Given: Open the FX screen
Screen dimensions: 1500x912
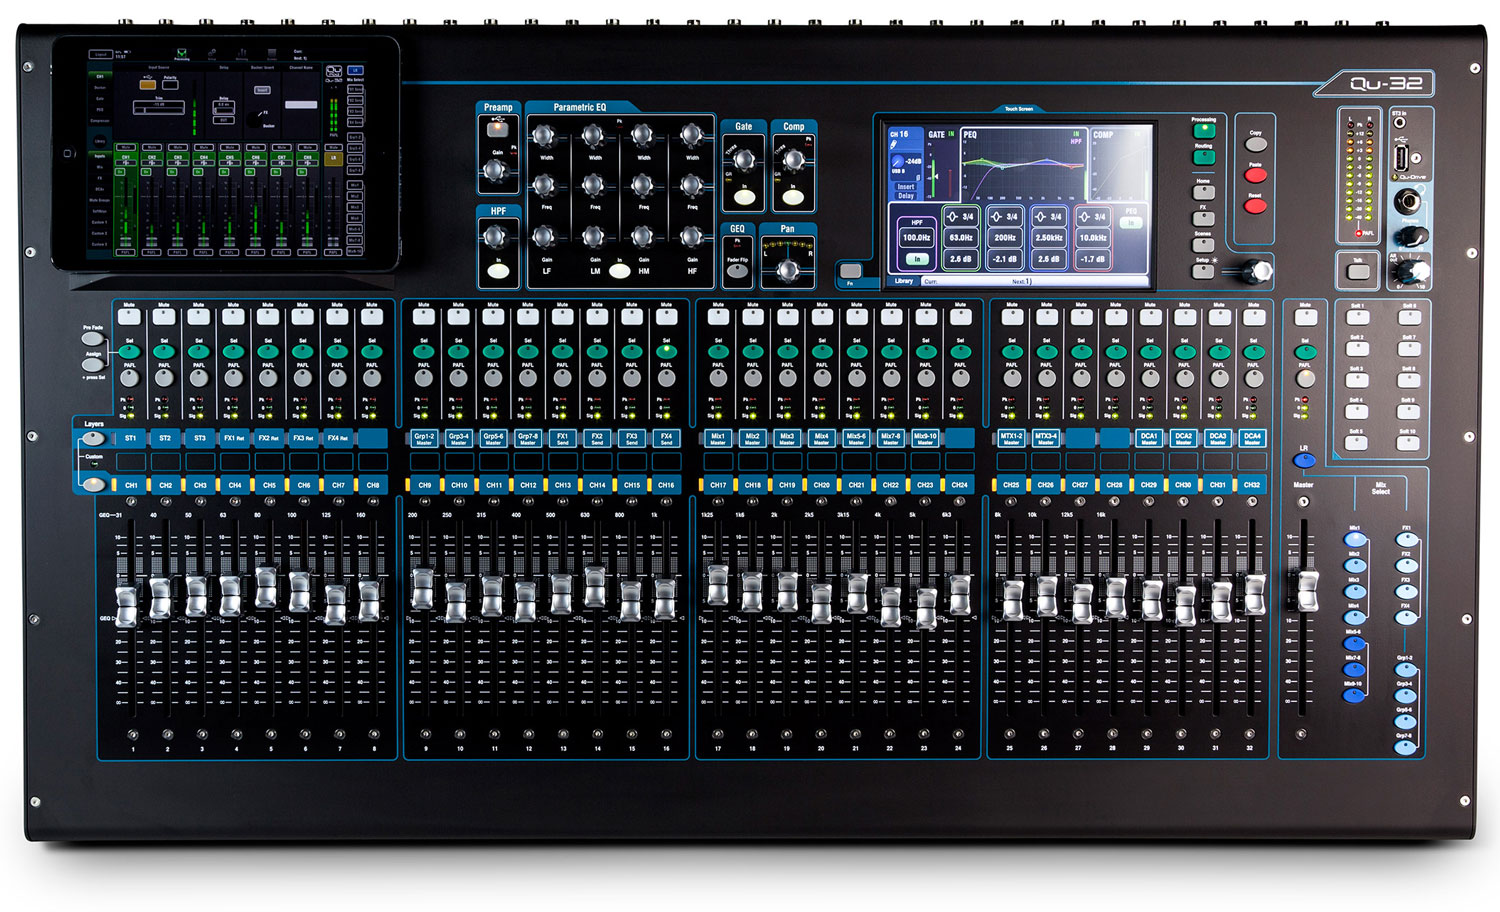Looking at the screenshot, I should point(1202,217).
